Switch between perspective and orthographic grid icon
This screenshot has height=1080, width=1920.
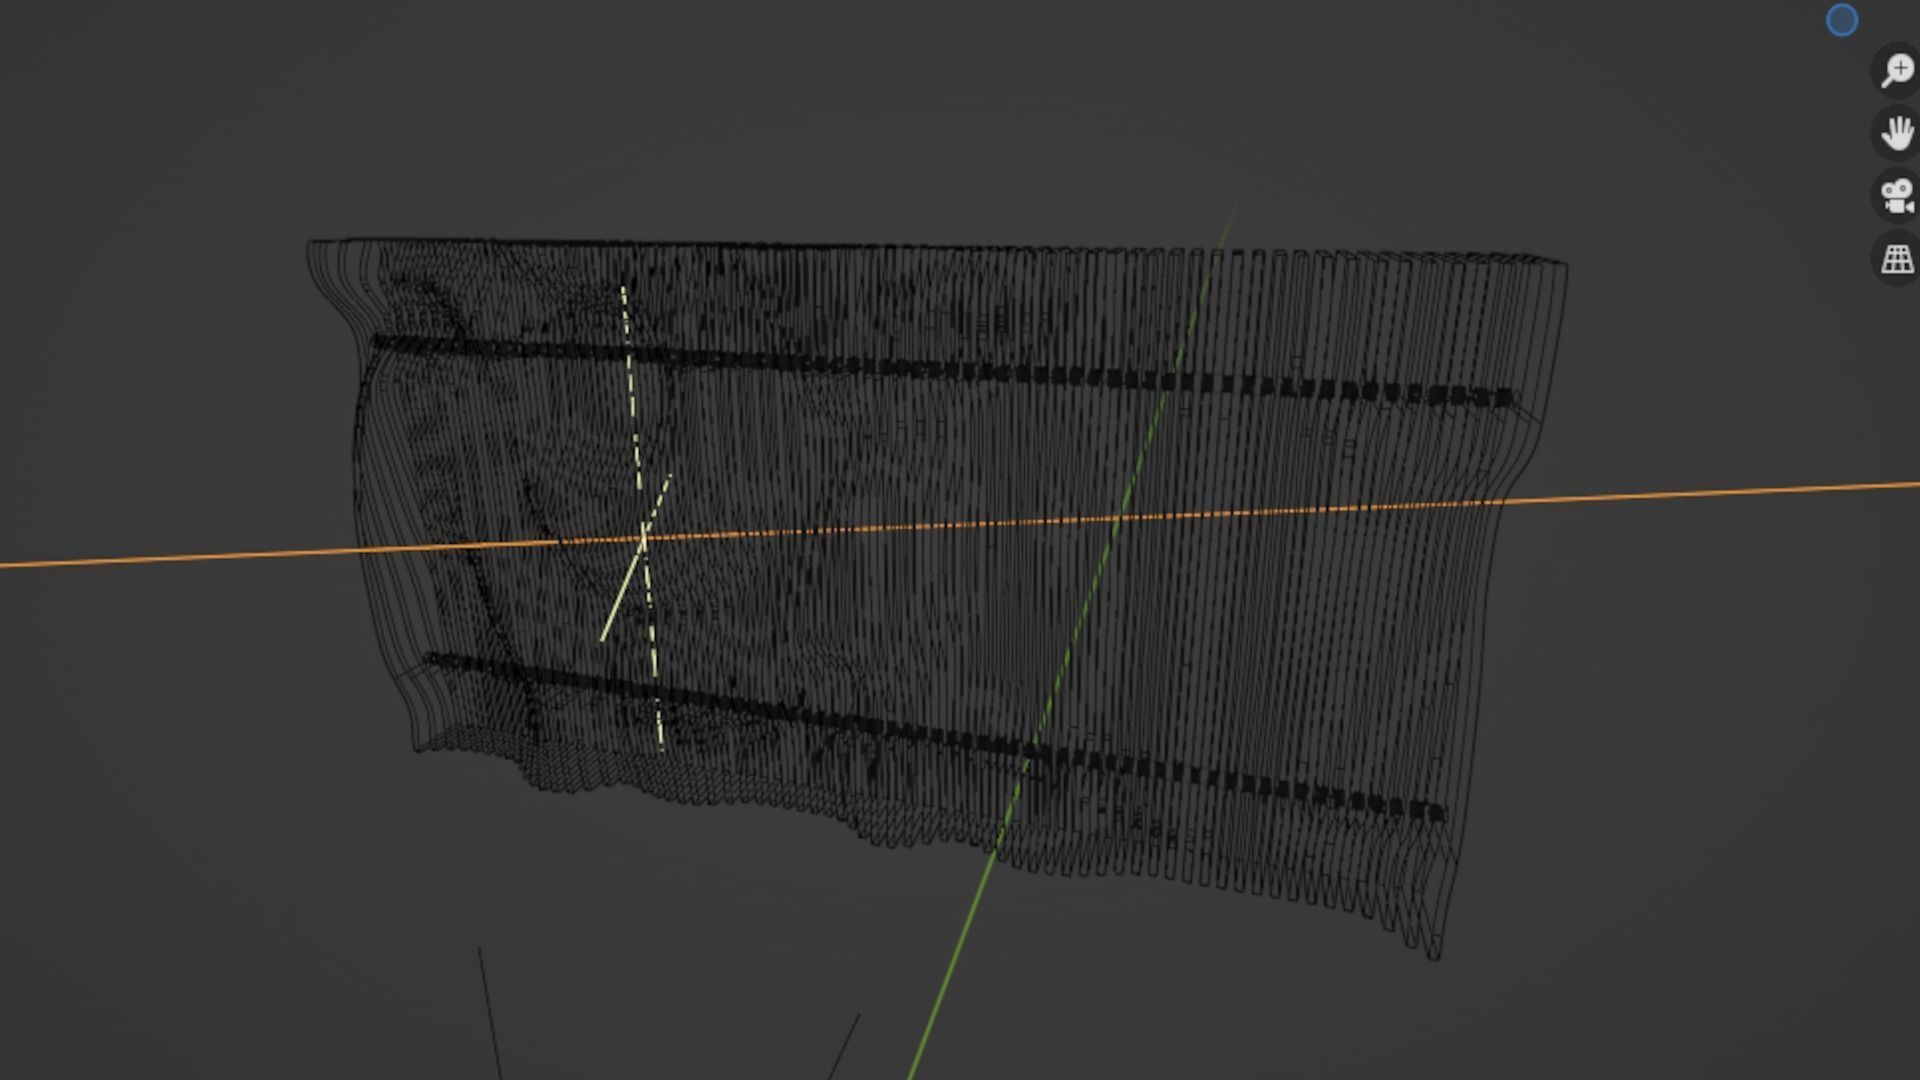pos(1897,259)
